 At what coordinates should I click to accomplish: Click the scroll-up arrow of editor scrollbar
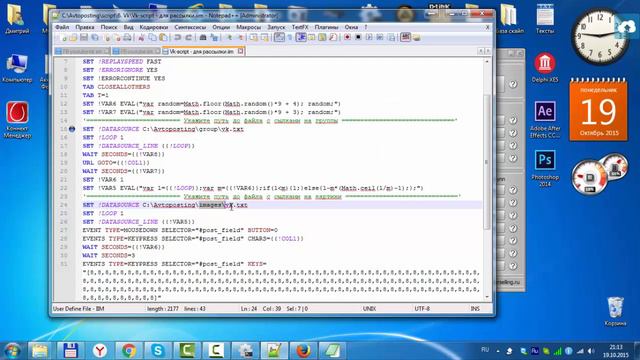[x=487, y=62]
